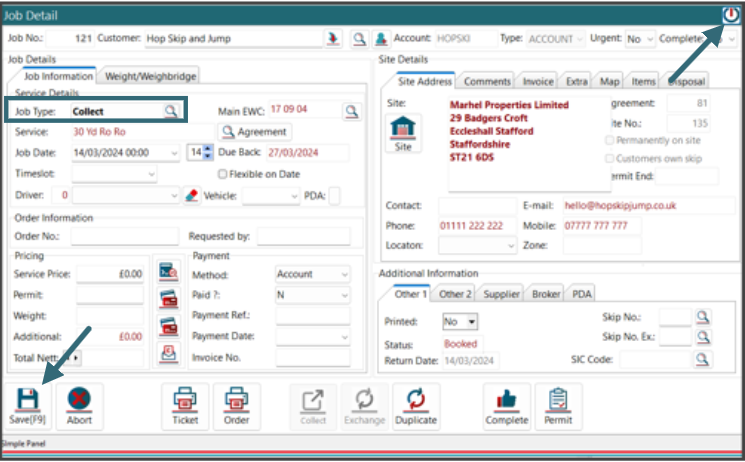The image size is (745, 462).
Task: Switch to the Extra tab
Action: click(576, 81)
